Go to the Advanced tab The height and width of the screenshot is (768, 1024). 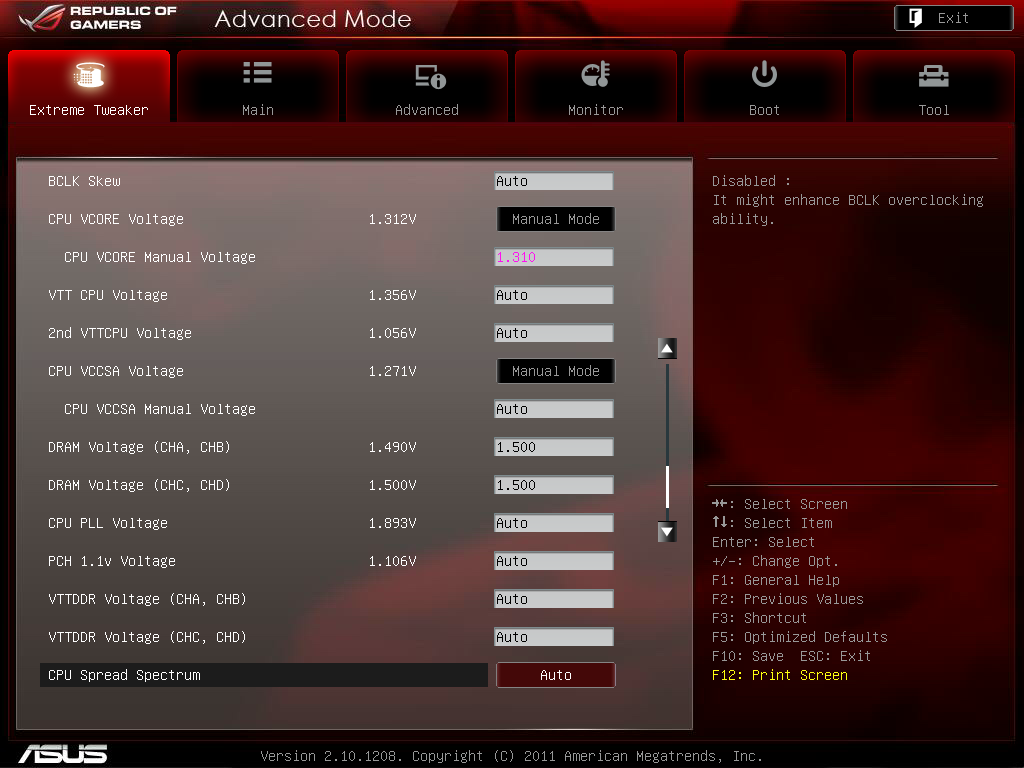pos(426,86)
